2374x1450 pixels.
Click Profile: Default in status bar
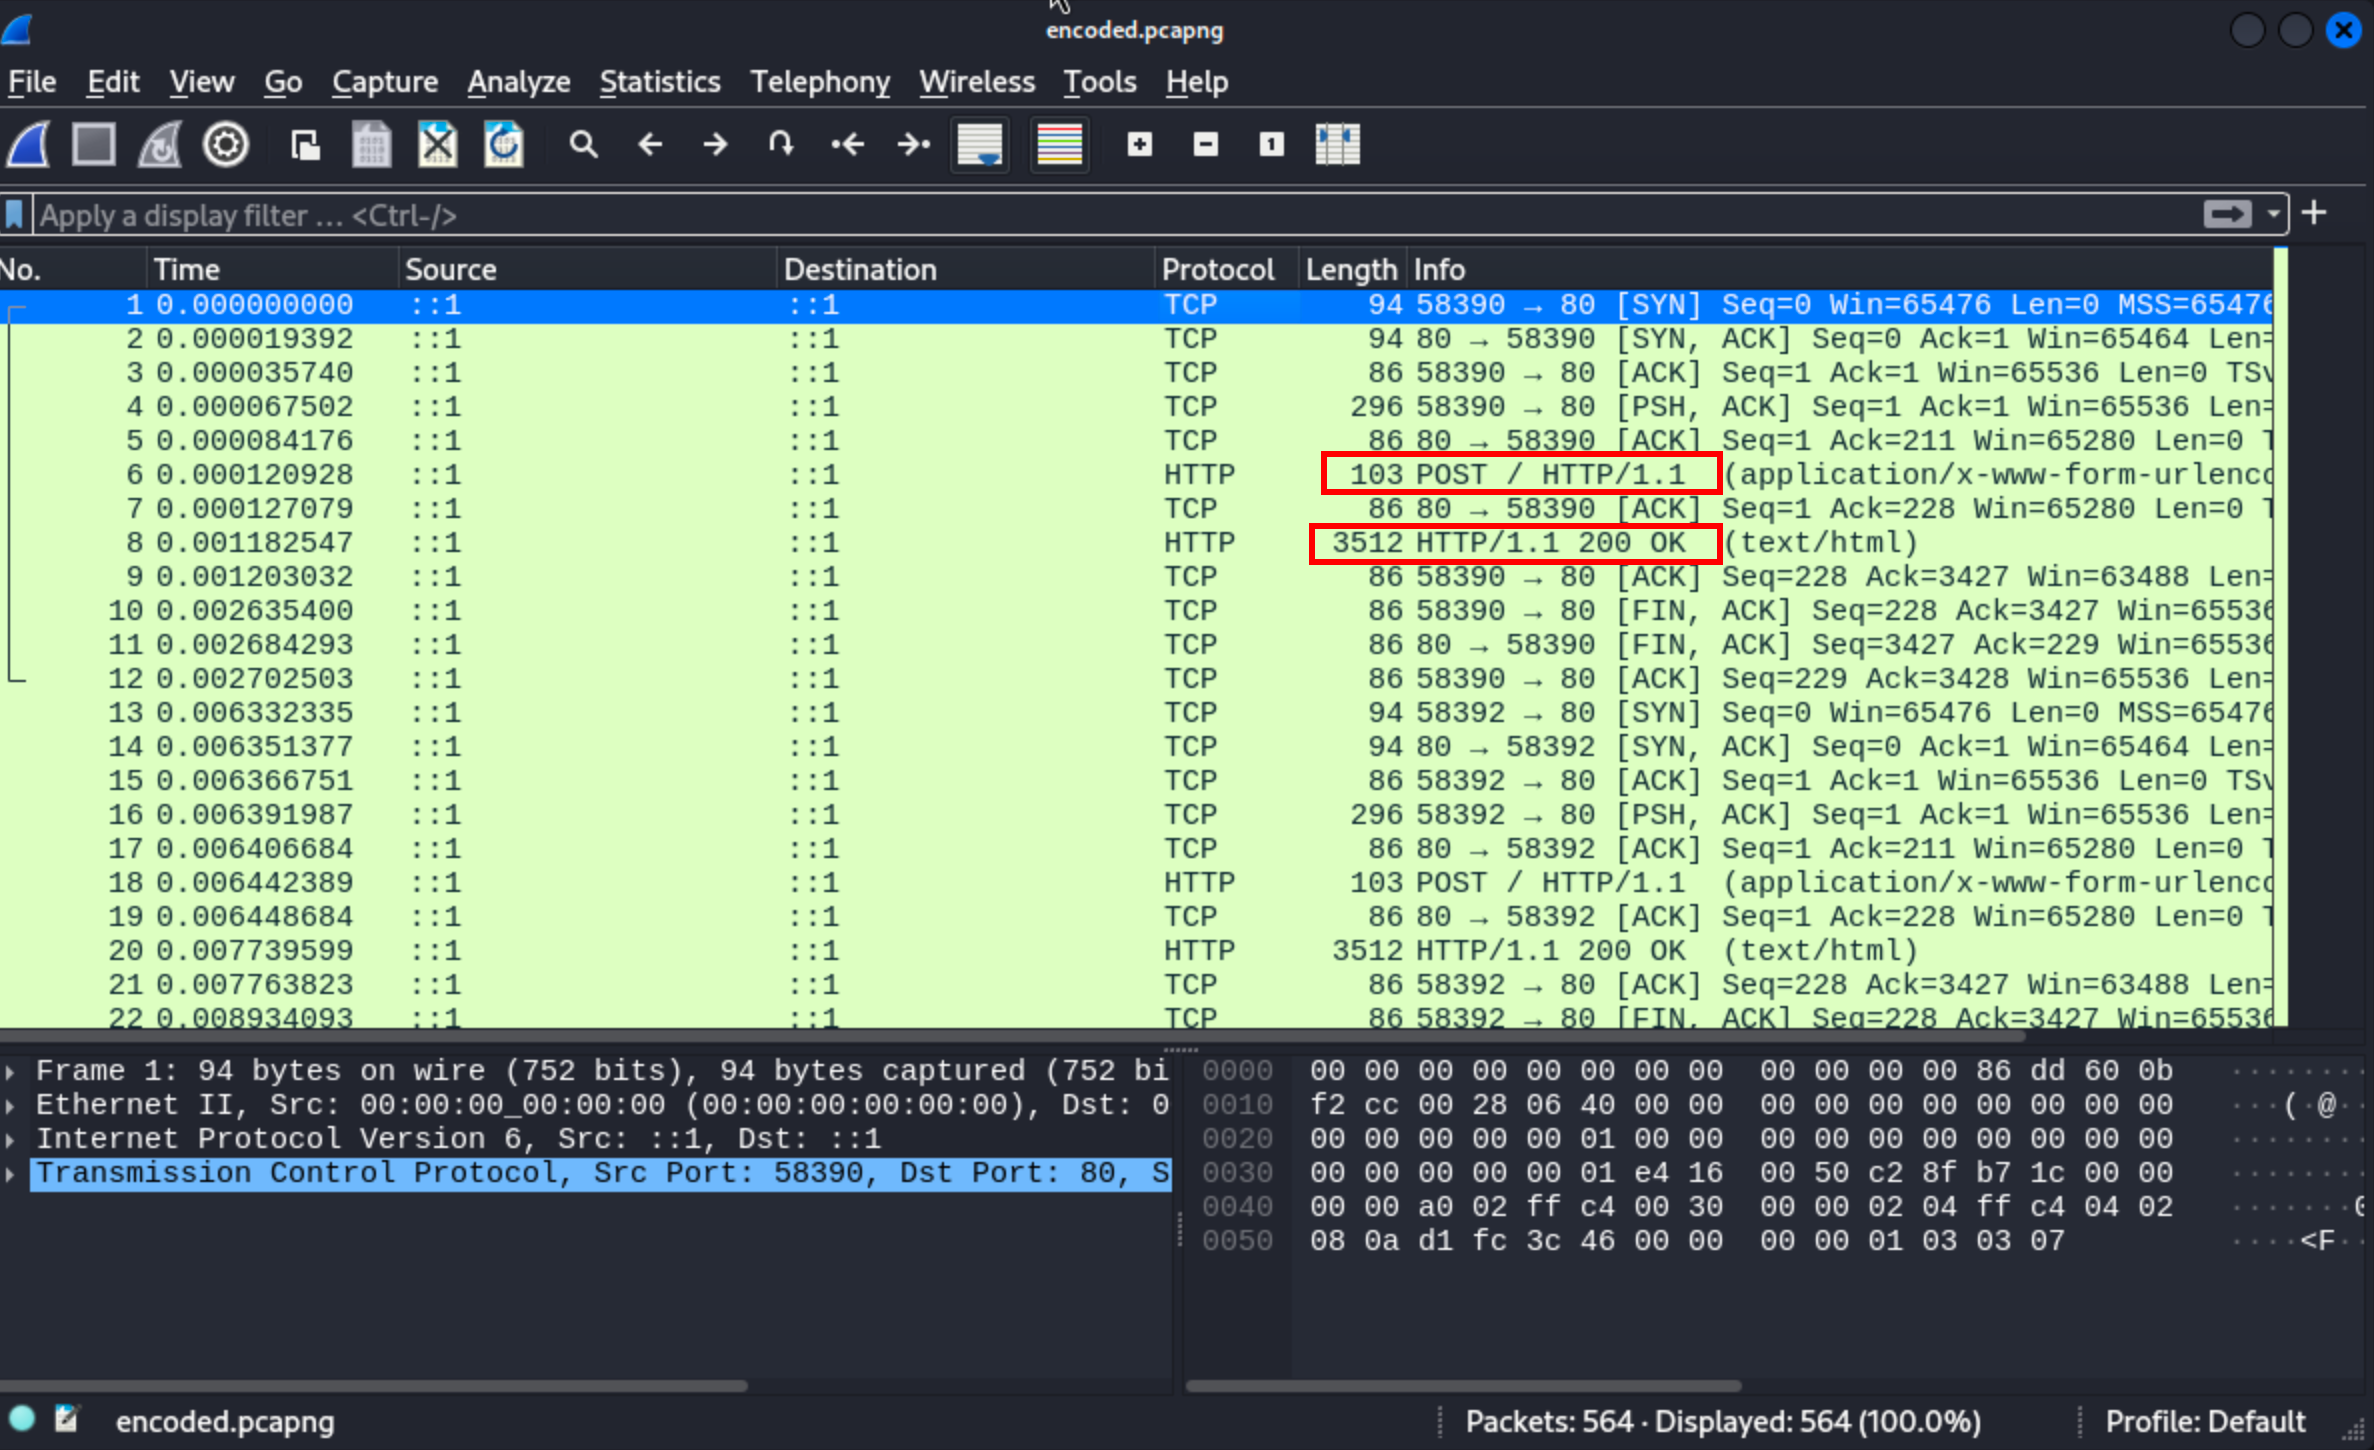2205,1421
